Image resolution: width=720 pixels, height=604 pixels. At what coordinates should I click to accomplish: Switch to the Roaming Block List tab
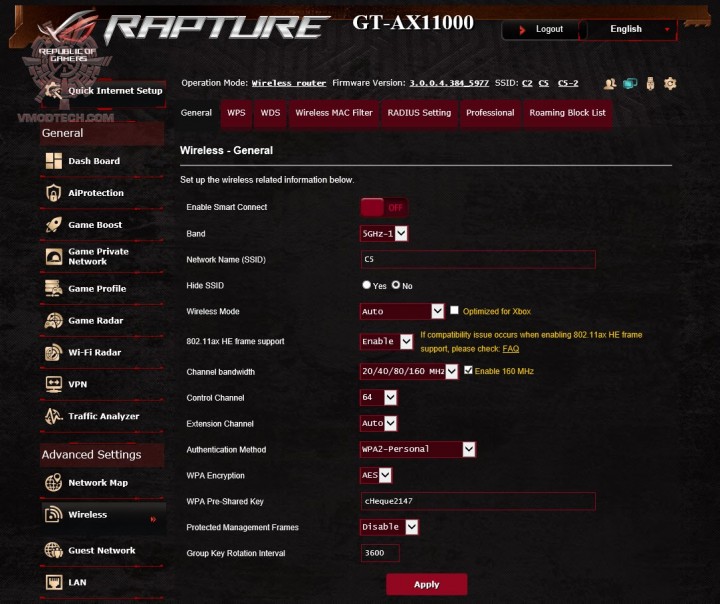pos(568,113)
